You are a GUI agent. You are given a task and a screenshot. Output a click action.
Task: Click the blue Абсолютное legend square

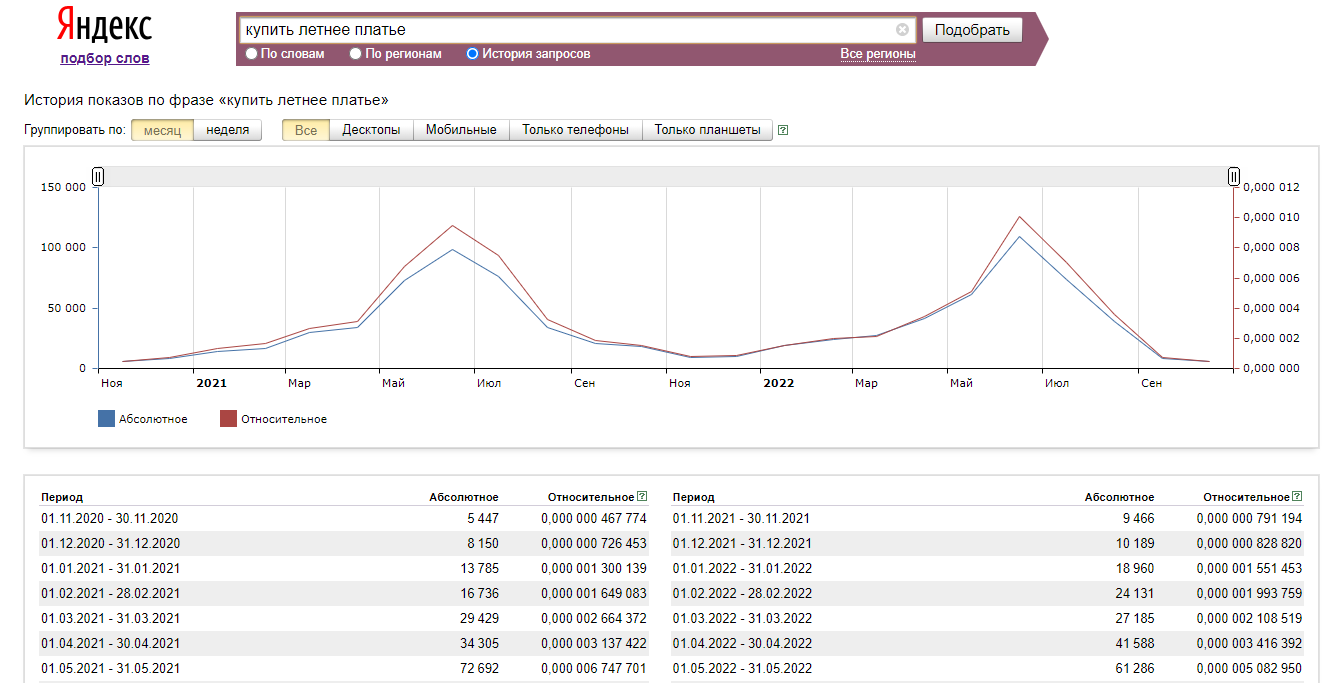(x=106, y=419)
